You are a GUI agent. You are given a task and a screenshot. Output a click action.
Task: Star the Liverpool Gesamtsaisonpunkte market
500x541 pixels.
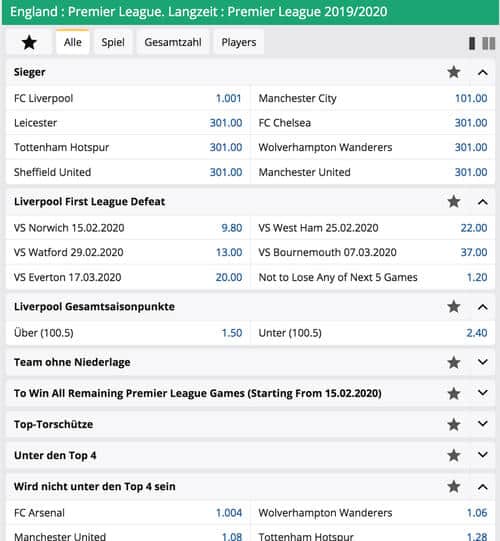tap(454, 307)
